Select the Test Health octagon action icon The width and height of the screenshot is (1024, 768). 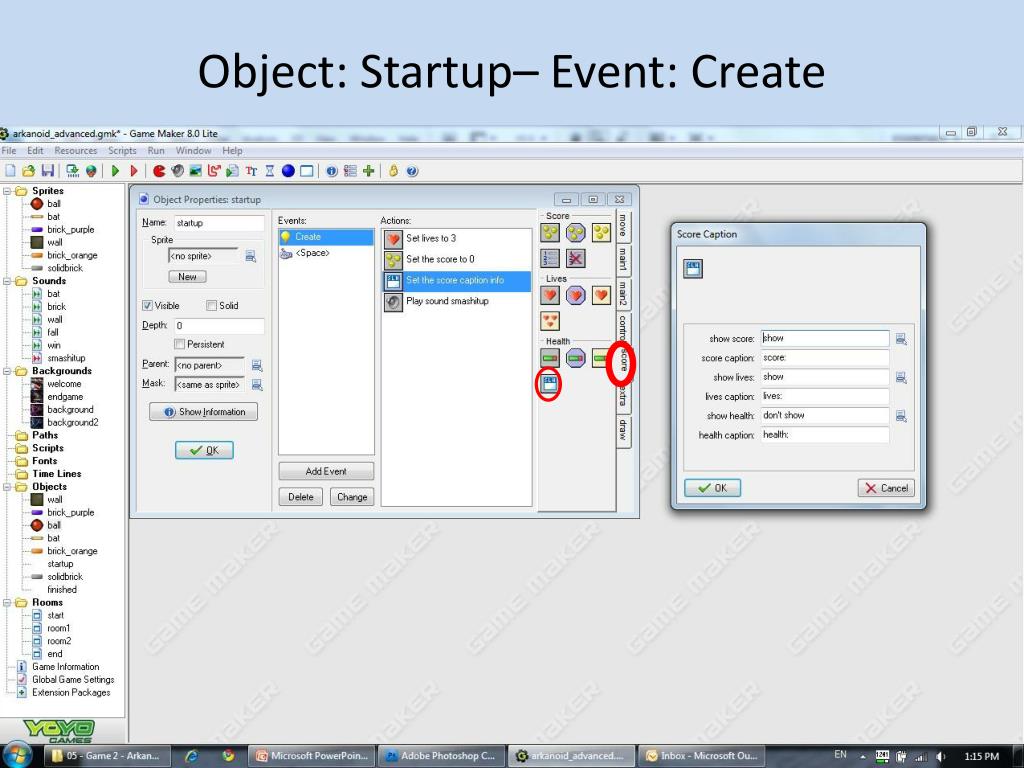pos(575,358)
